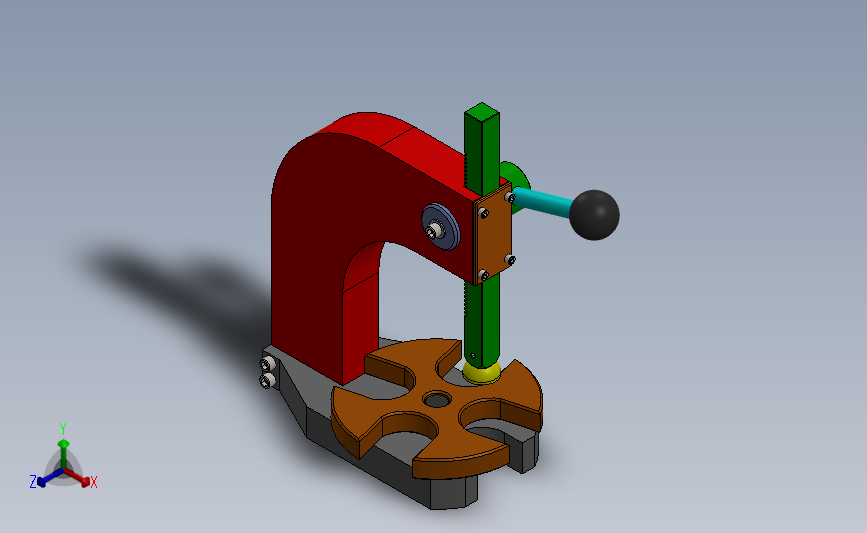Select the brown slotted rotary table plate
Screen dimensions: 867x533
point(437,408)
